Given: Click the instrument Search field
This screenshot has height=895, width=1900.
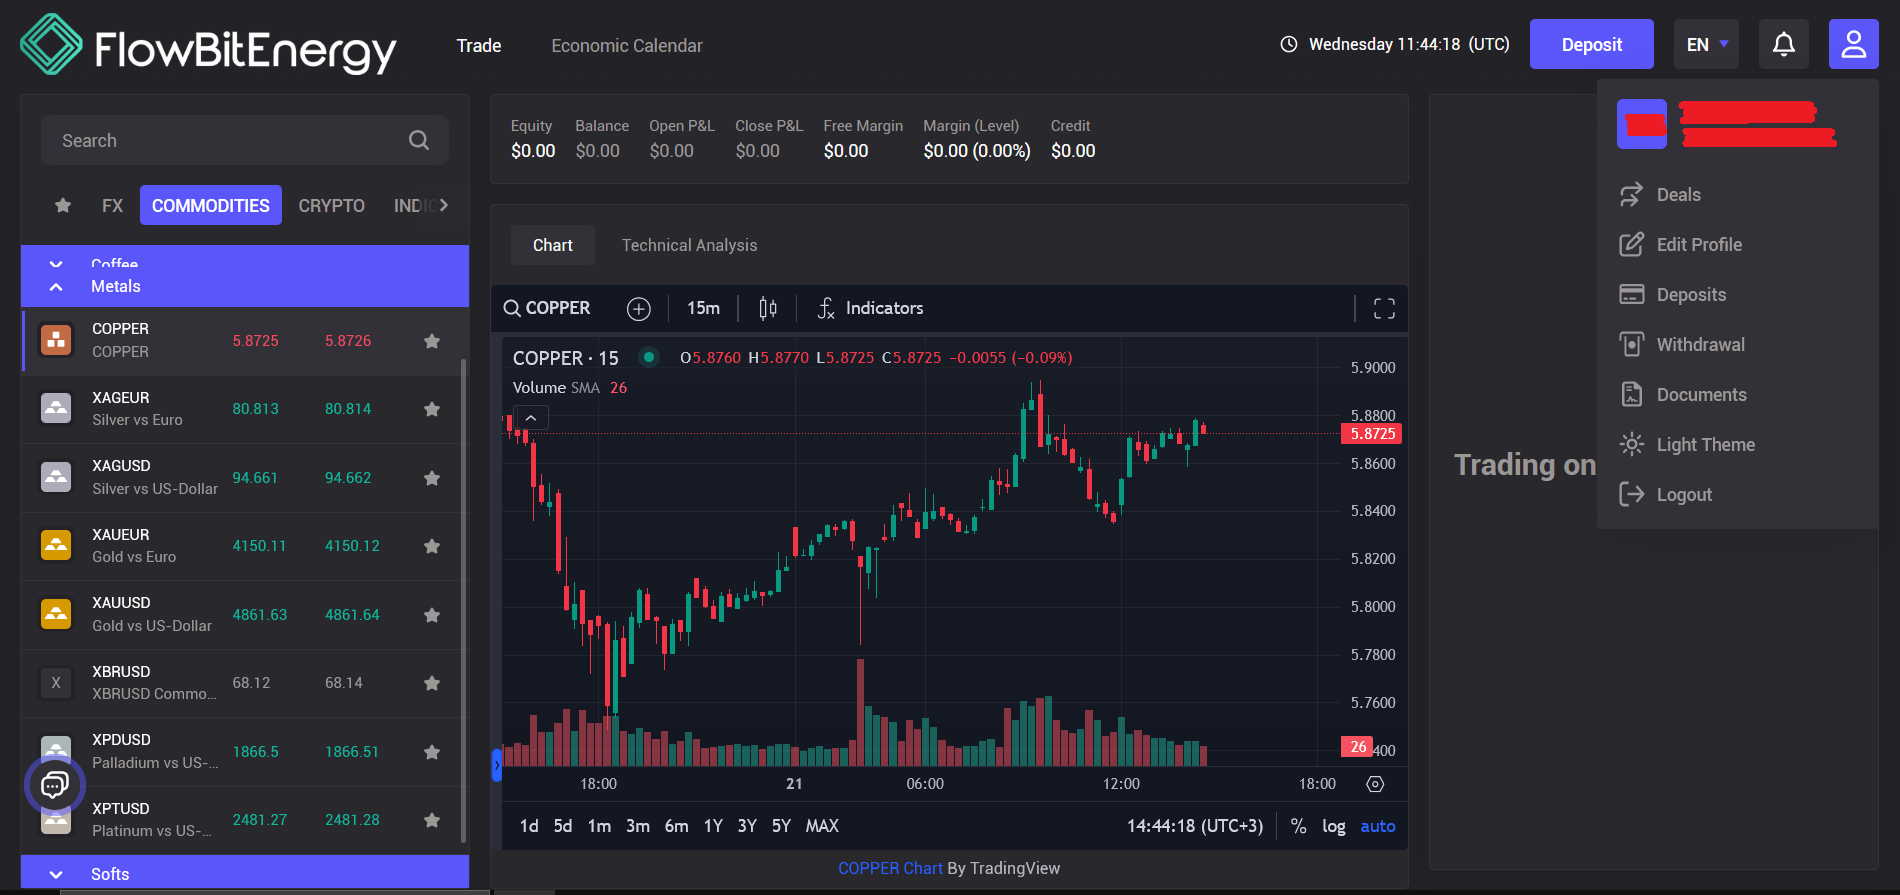Looking at the screenshot, I should 245,140.
